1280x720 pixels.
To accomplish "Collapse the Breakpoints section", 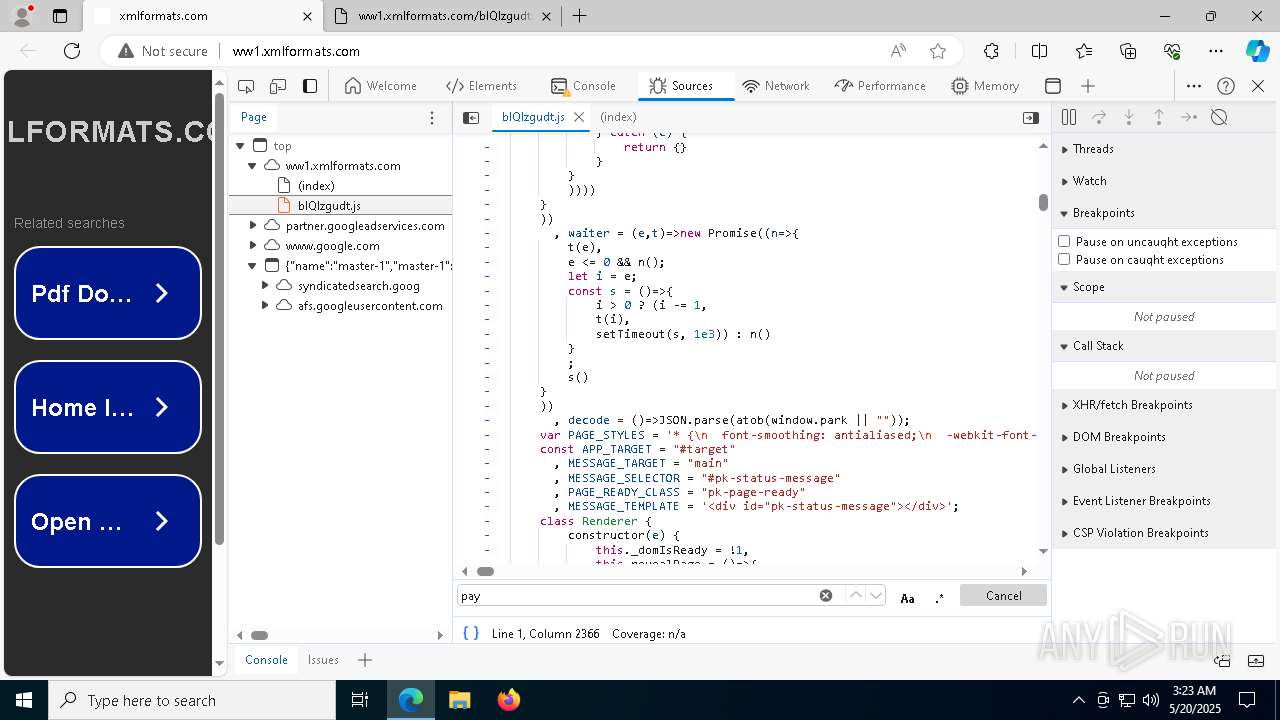I will [1164, 213].
